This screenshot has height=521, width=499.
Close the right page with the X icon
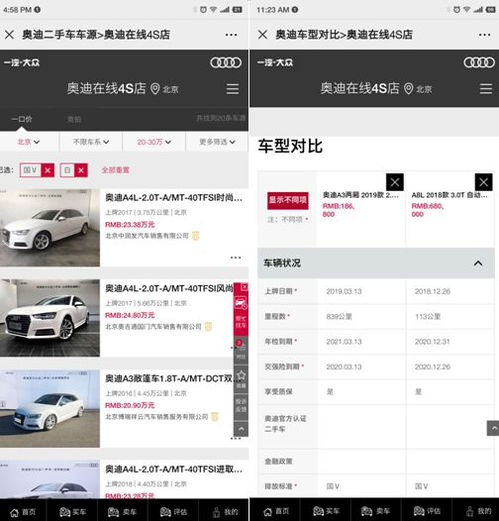pyautogui.click(x=263, y=34)
